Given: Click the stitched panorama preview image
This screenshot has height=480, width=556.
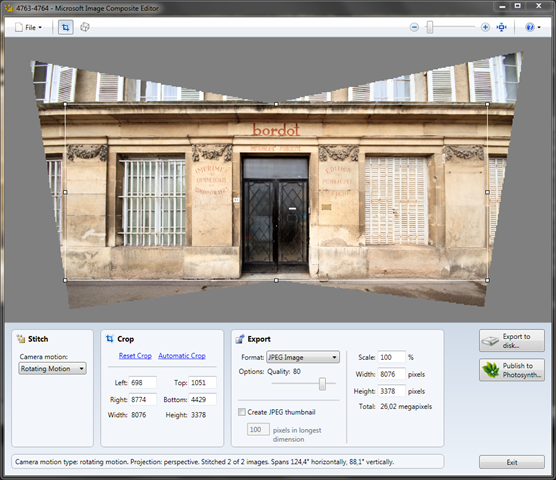Looking at the screenshot, I should coord(276,181).
